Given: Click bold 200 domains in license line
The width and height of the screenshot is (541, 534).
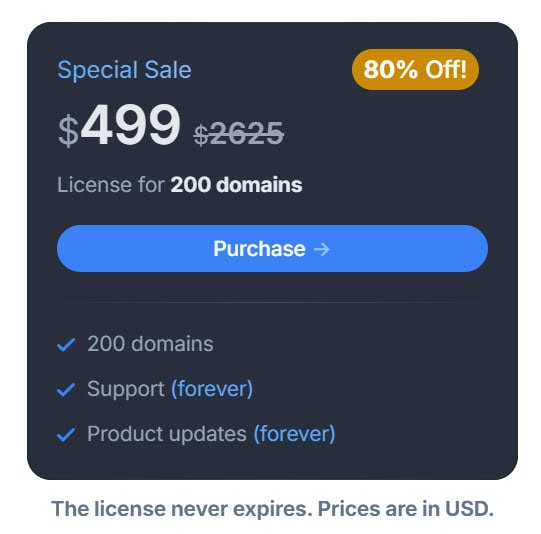Looking at the screenshot, I should (236, 185).
